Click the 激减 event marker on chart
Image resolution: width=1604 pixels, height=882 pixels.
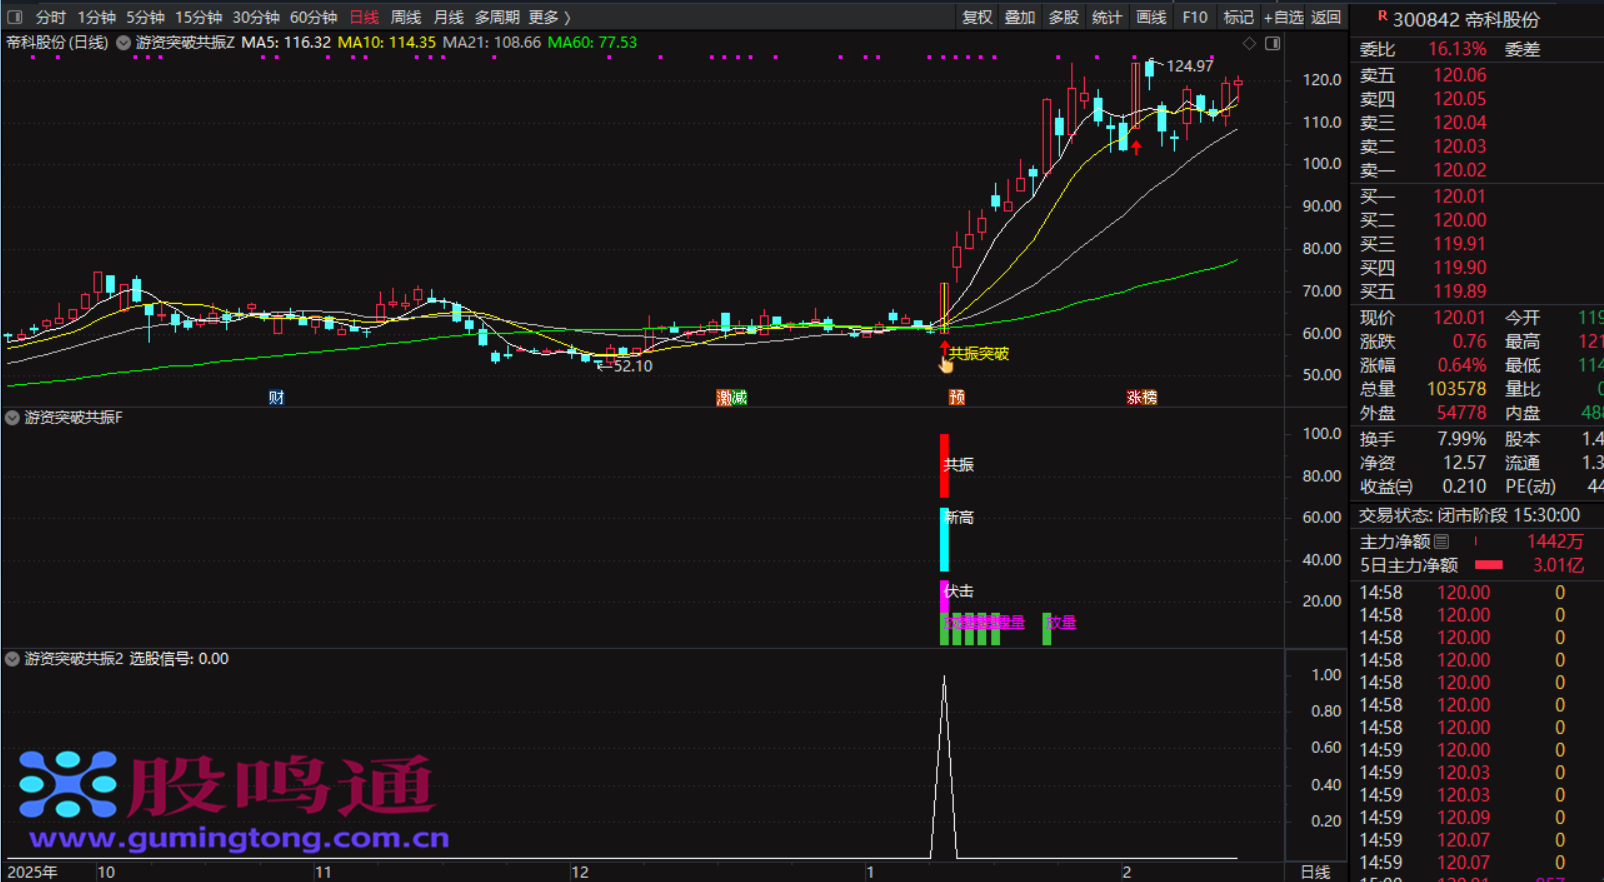point(732,397)
